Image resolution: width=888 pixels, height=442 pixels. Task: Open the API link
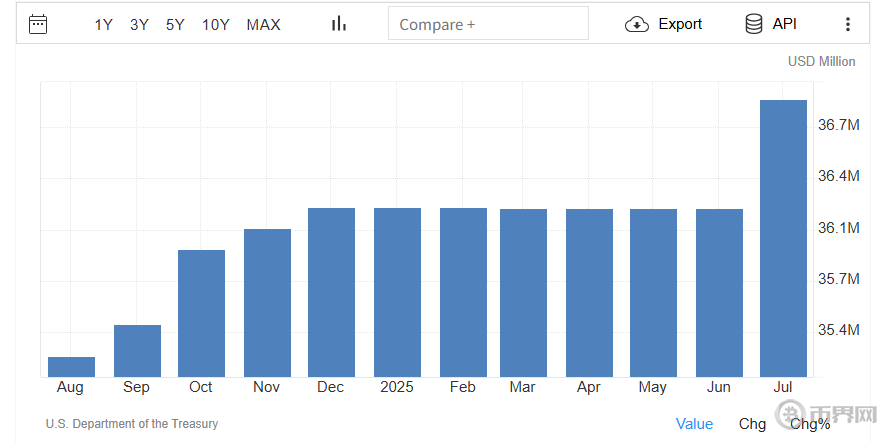(785, 24)
